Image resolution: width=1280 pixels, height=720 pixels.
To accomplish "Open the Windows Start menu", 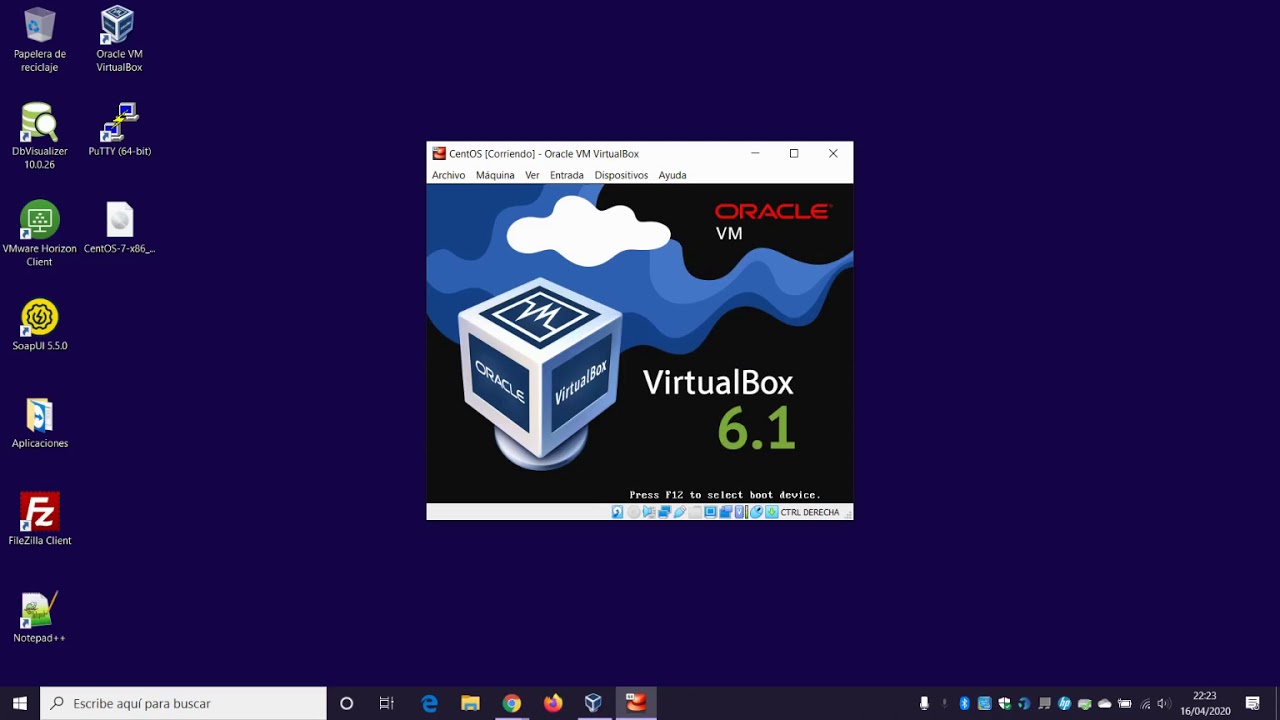I will (19, 703).
